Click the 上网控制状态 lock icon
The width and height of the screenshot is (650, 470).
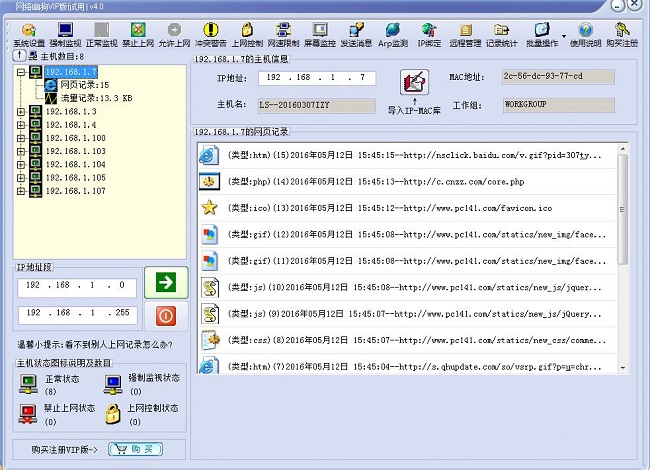coord(112,414)
